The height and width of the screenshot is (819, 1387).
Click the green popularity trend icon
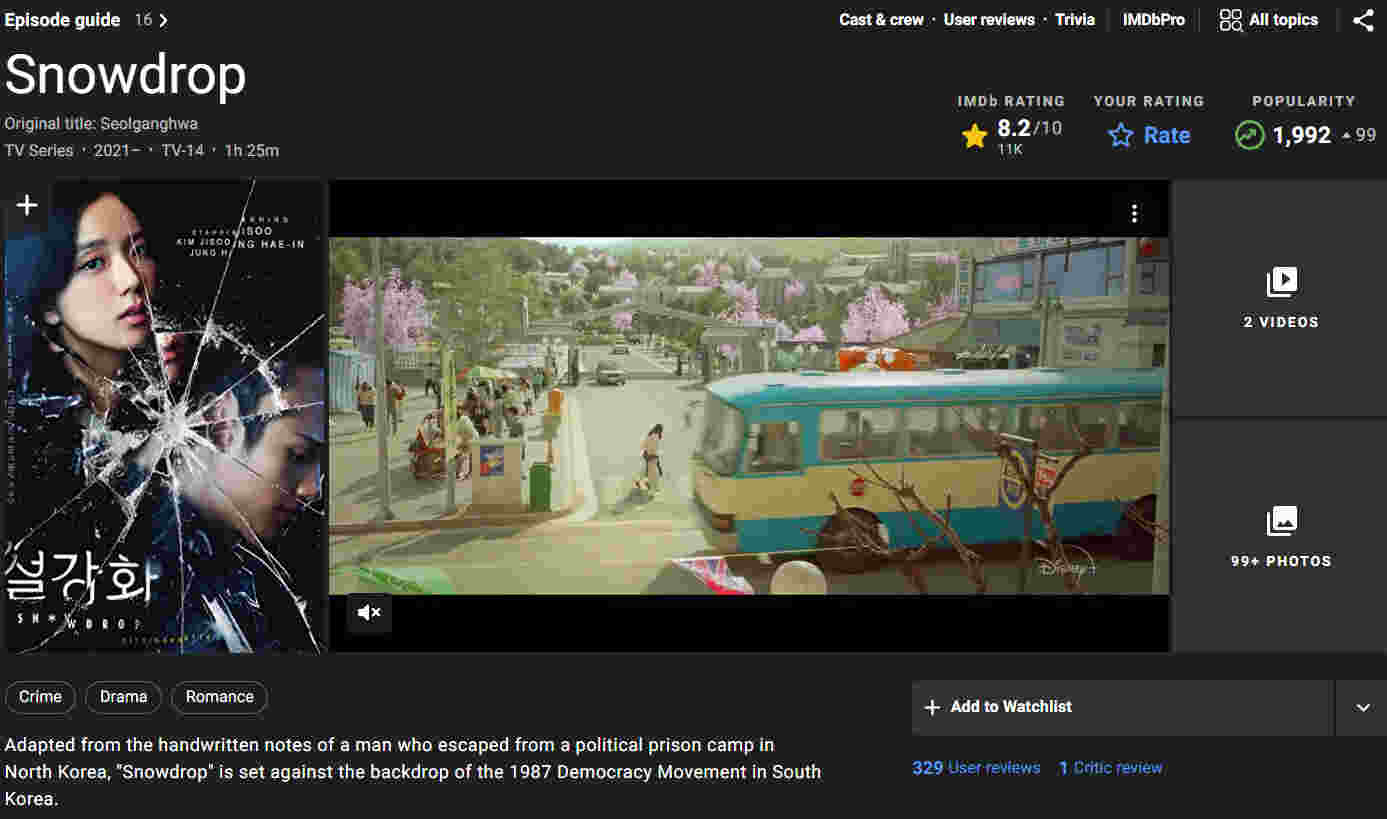[x=1249, y=136]
